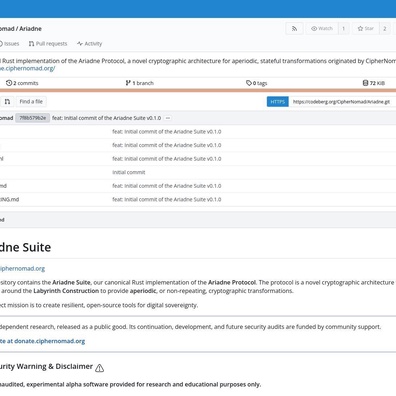Switch to the Issues tab
The image size is (396, 396).
[9, 44]
